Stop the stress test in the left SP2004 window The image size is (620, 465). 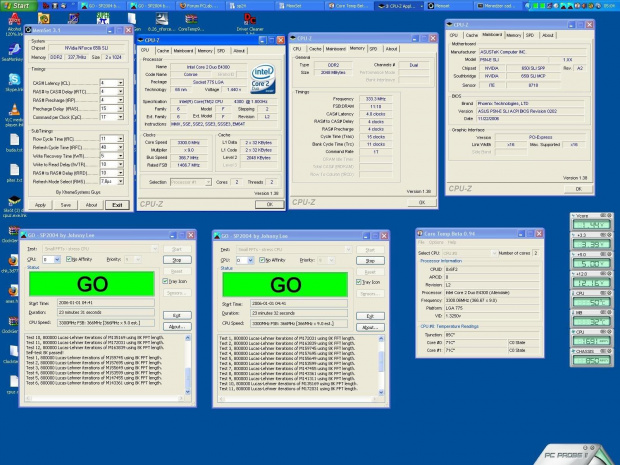tap(177, 260)
